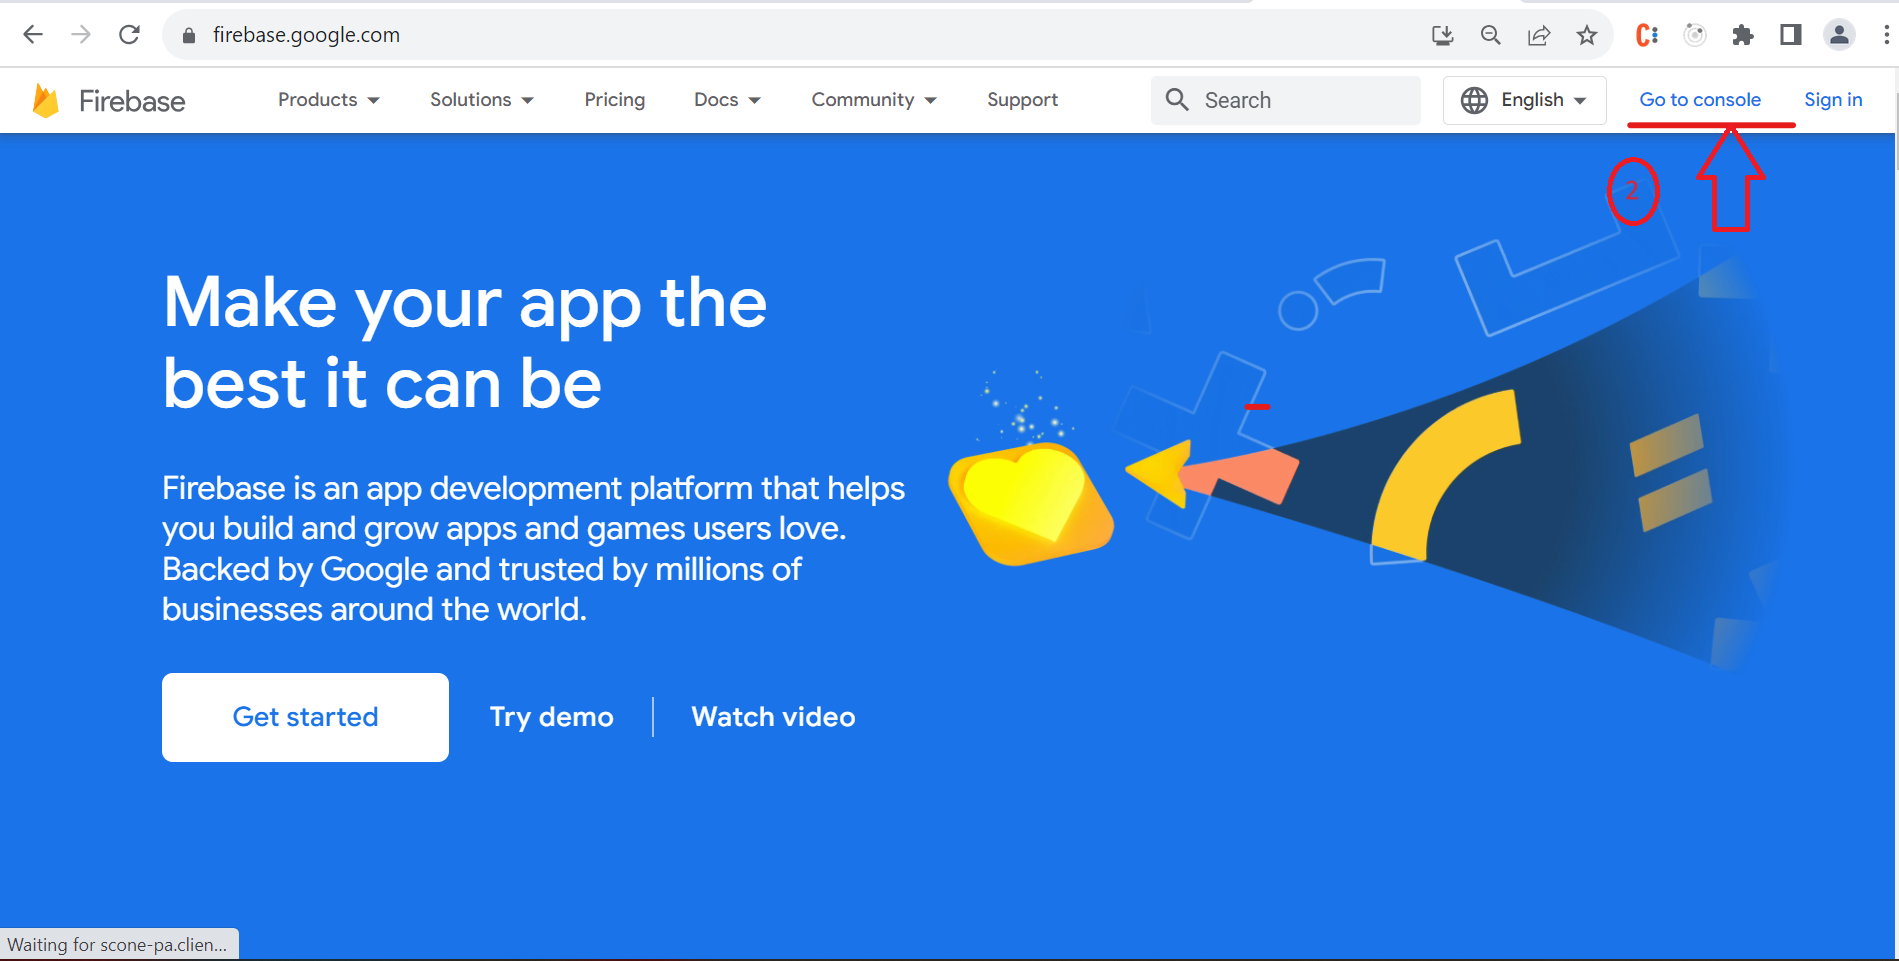Expand the Docs dropdown menu
The height and width of the screenshot is (961, 1899).
click(x=727, y=100)
